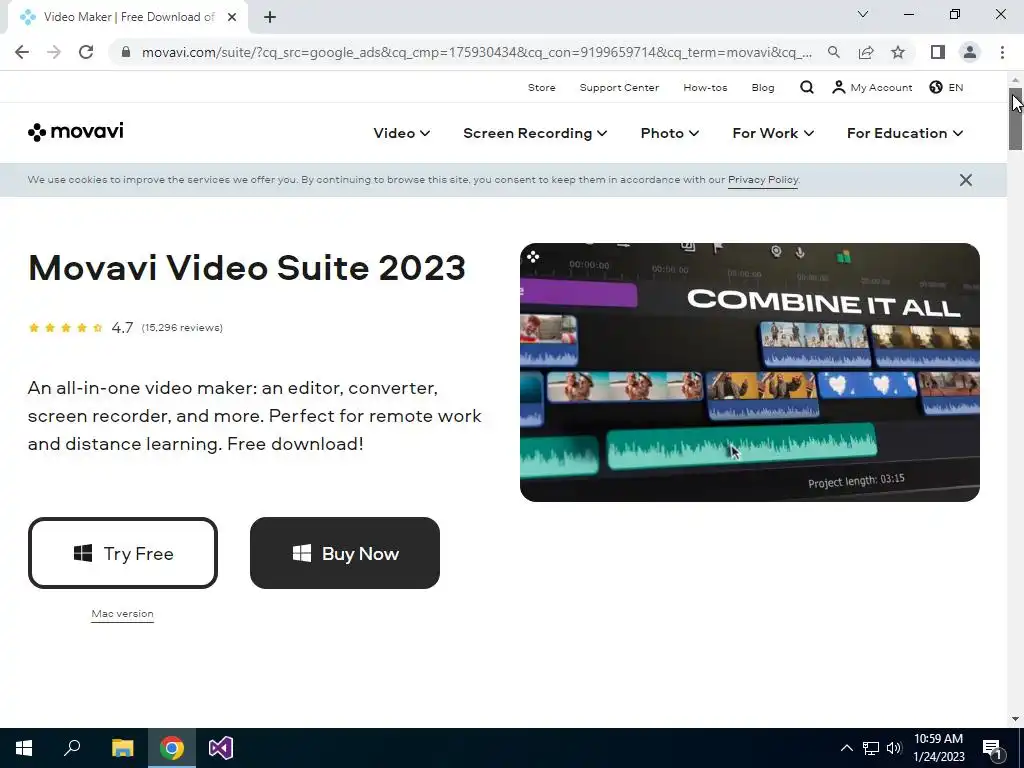Open the Windows Start menu
Viewport: 1024px width, 768px height.
(24, 748)
